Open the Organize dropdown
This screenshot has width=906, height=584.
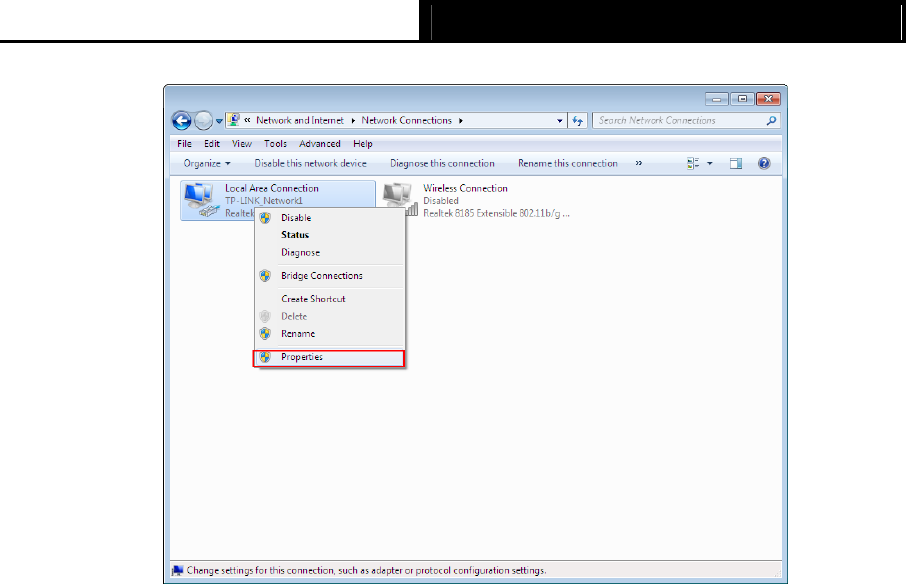tap(207, 163)
